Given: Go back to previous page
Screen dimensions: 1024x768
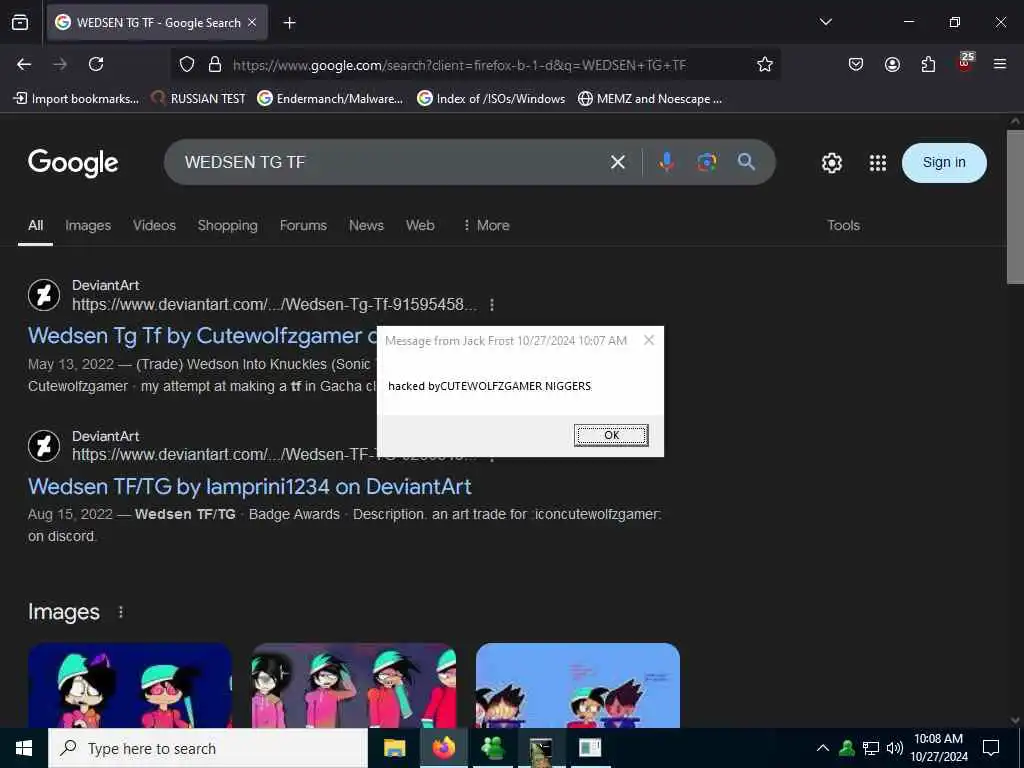Looking at the screenshot, I should click(x=24, y=64).
